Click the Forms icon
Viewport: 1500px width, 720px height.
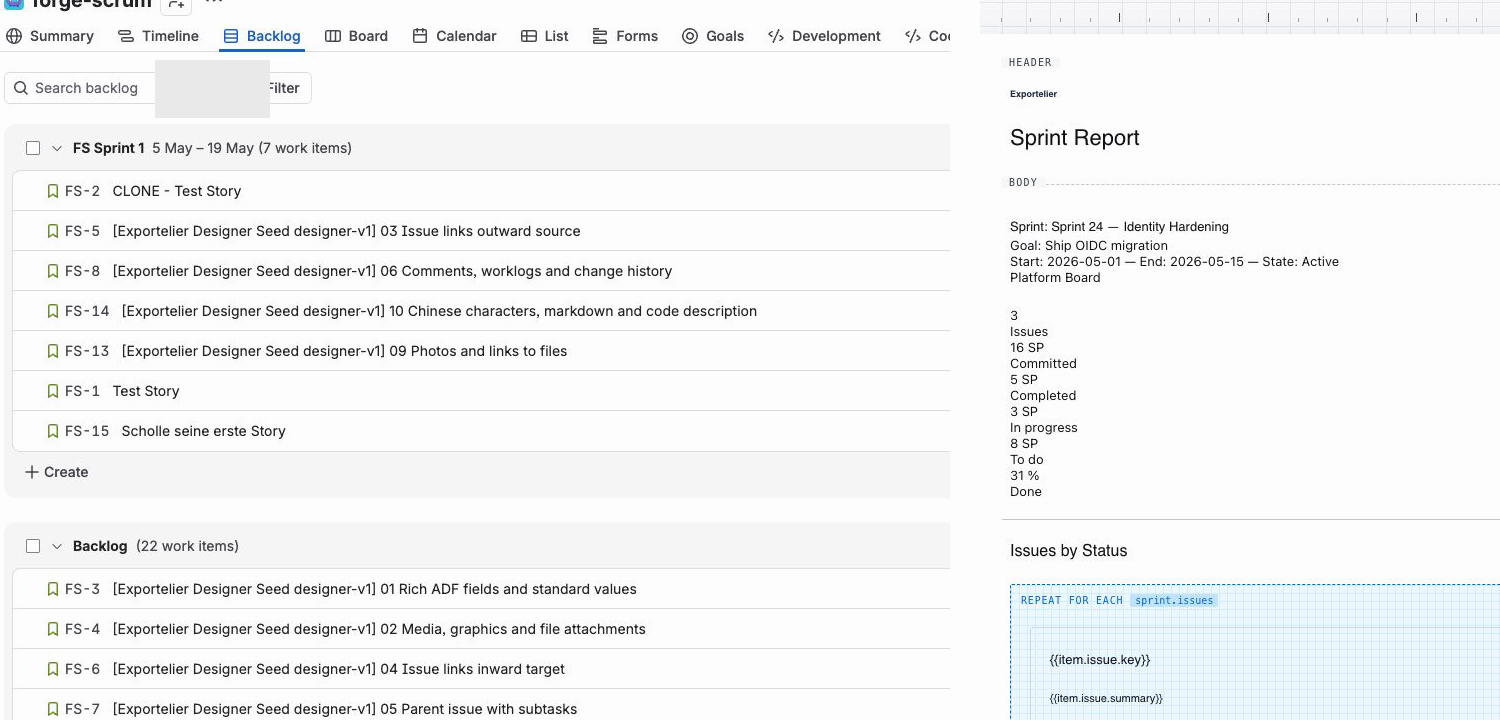coord(600,36)
